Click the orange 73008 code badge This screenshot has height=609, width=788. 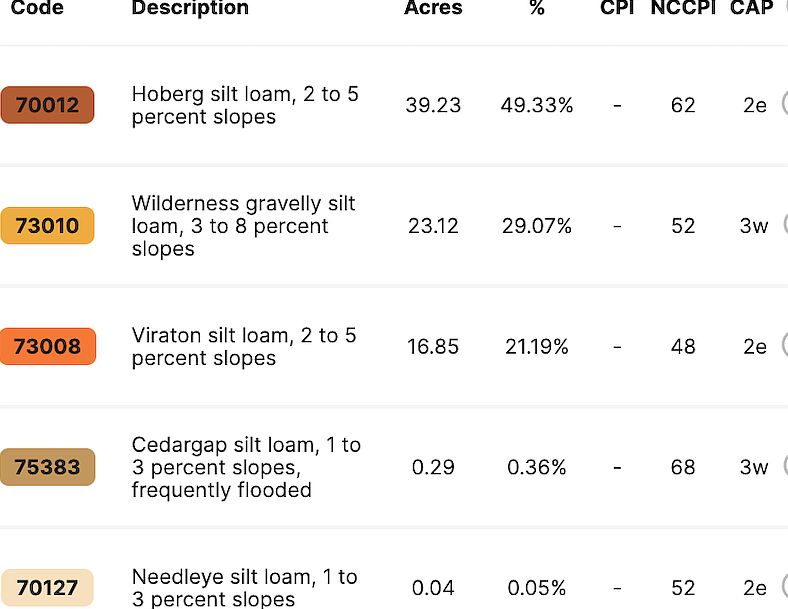coord(47,347)
